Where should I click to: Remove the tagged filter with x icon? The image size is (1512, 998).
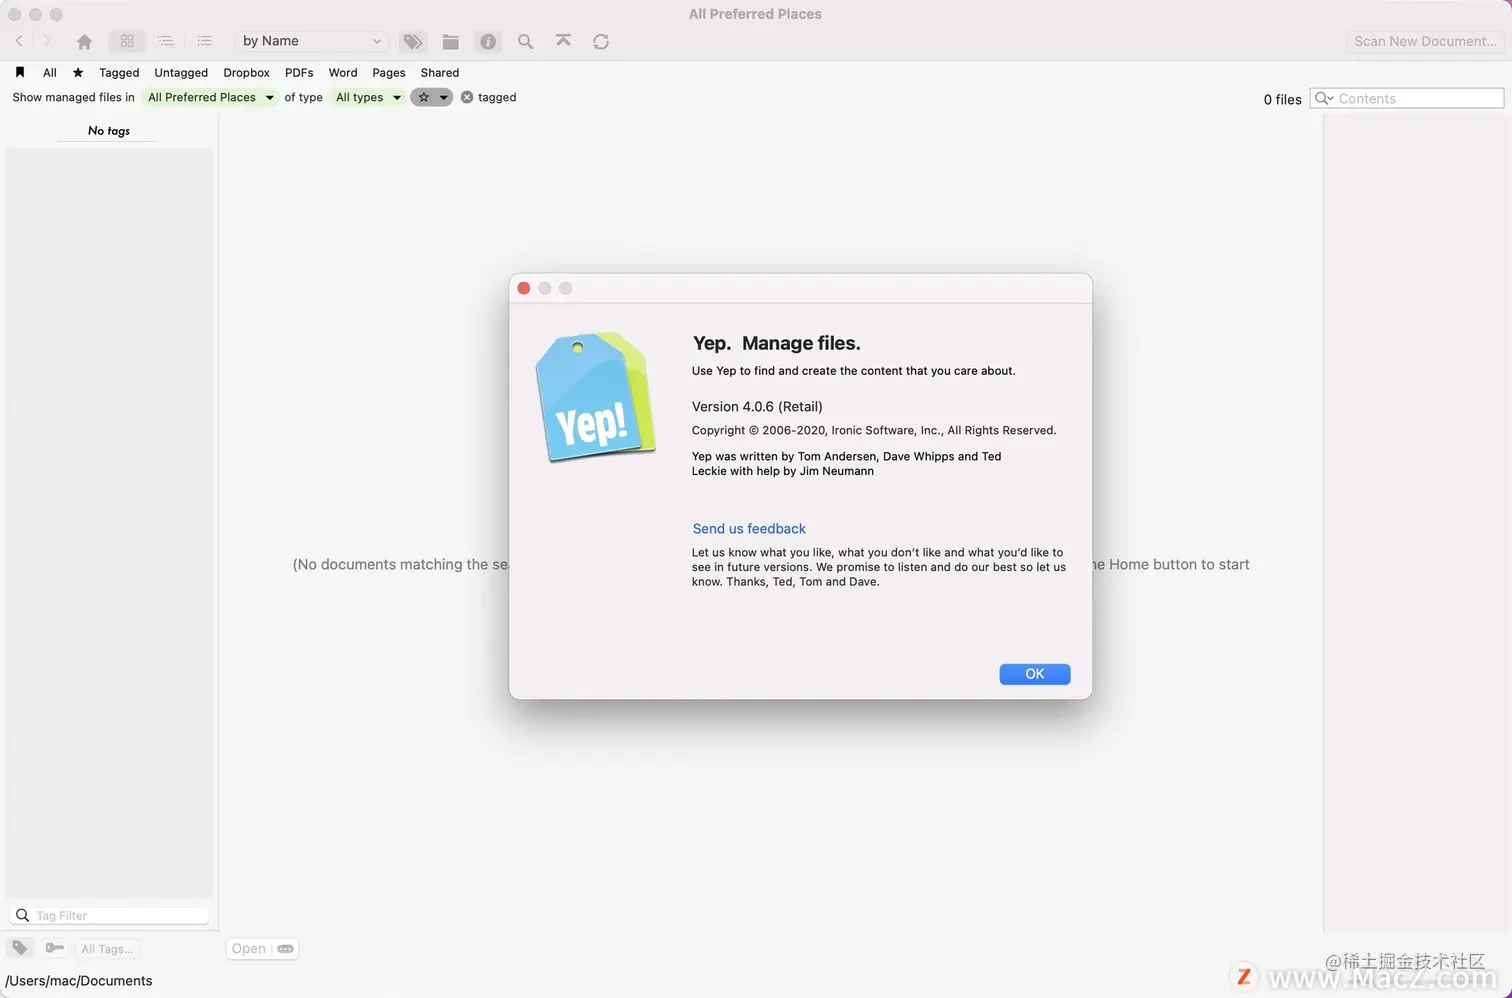467,97
